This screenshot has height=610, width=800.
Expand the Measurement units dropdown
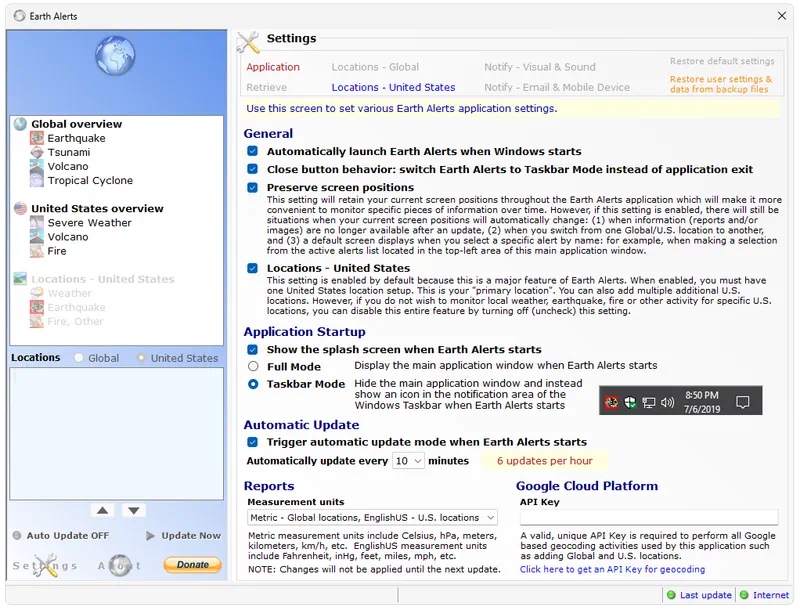click(372, 518)
